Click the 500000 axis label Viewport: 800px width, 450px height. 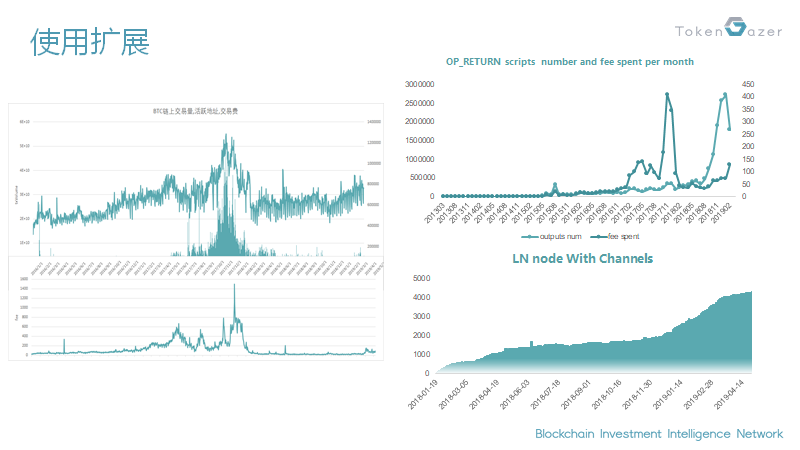click(x=421, y=177)
